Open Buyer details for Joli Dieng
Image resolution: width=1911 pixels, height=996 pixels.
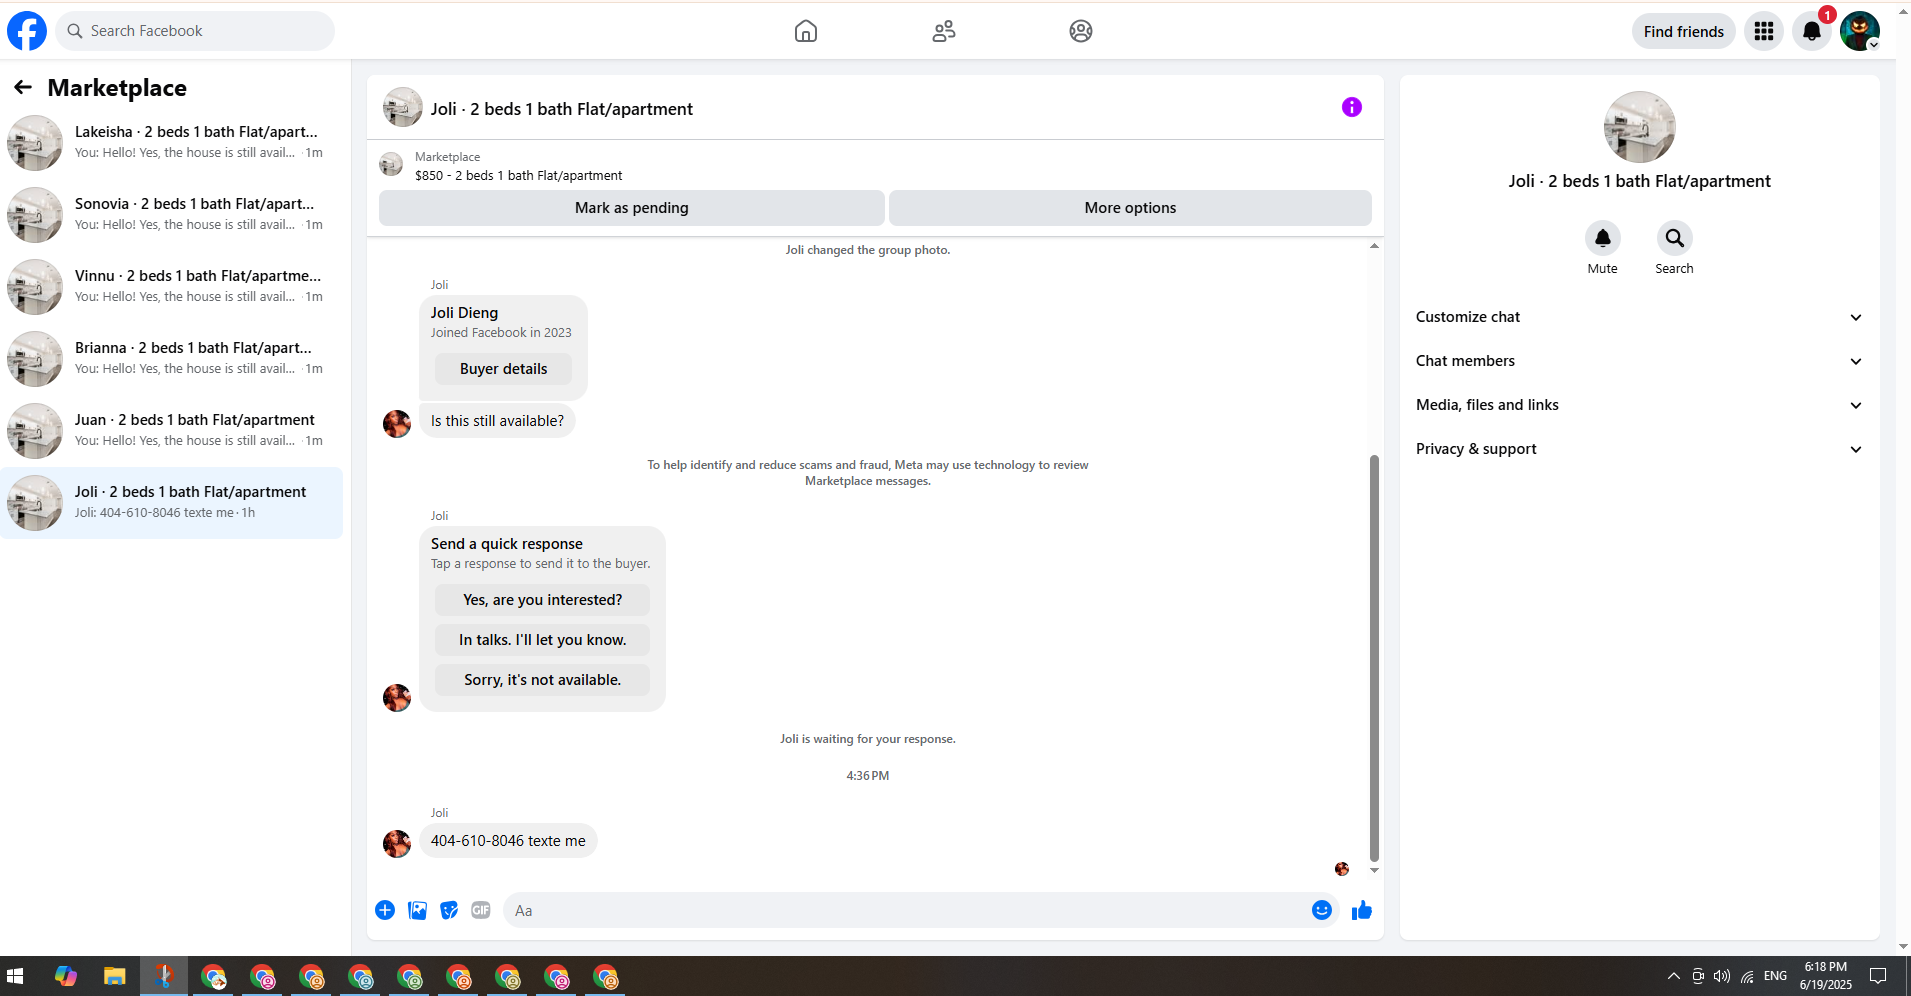(504, 369)
